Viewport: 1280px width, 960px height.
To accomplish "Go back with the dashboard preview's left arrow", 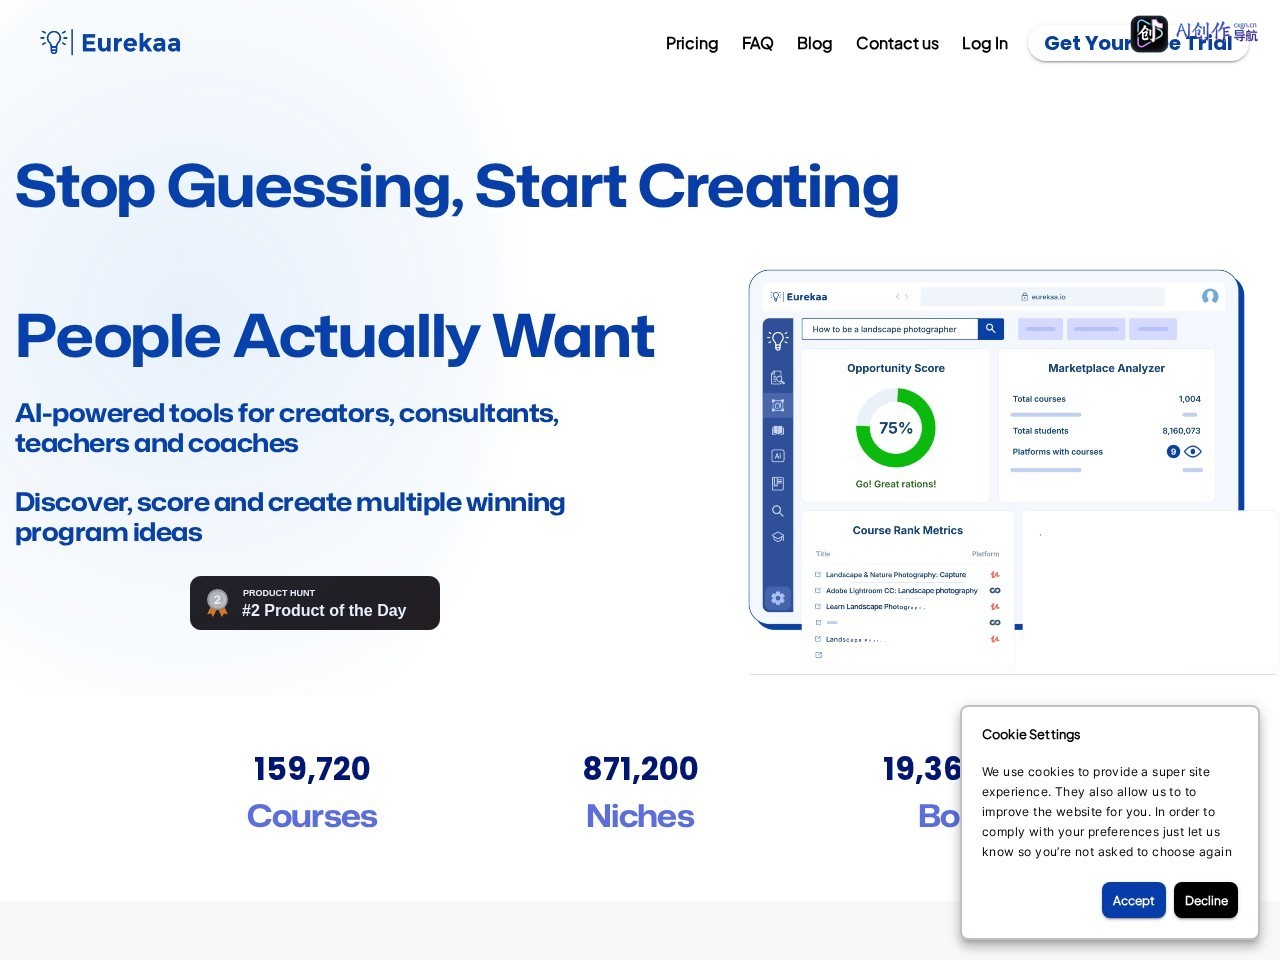I will click(x=898, y=297).
